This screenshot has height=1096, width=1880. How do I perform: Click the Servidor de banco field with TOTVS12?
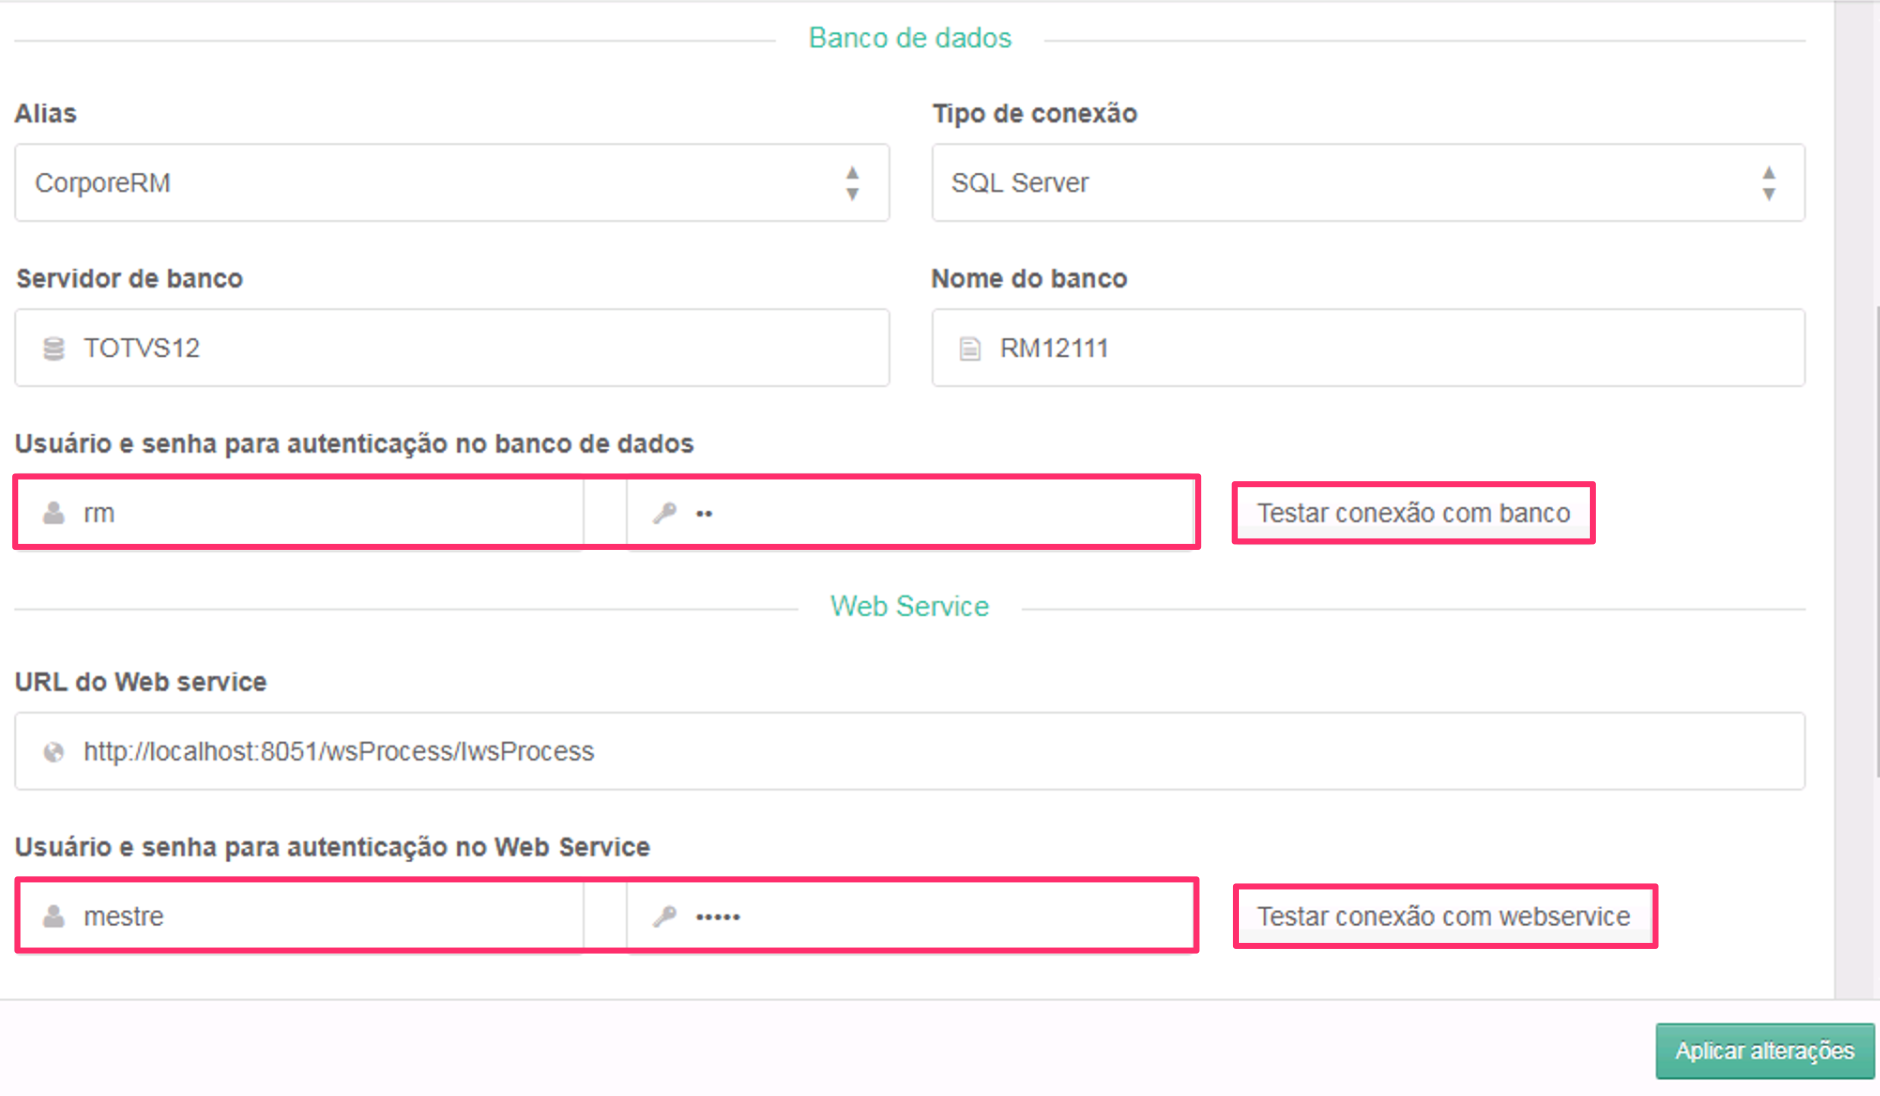pos(452,348)
